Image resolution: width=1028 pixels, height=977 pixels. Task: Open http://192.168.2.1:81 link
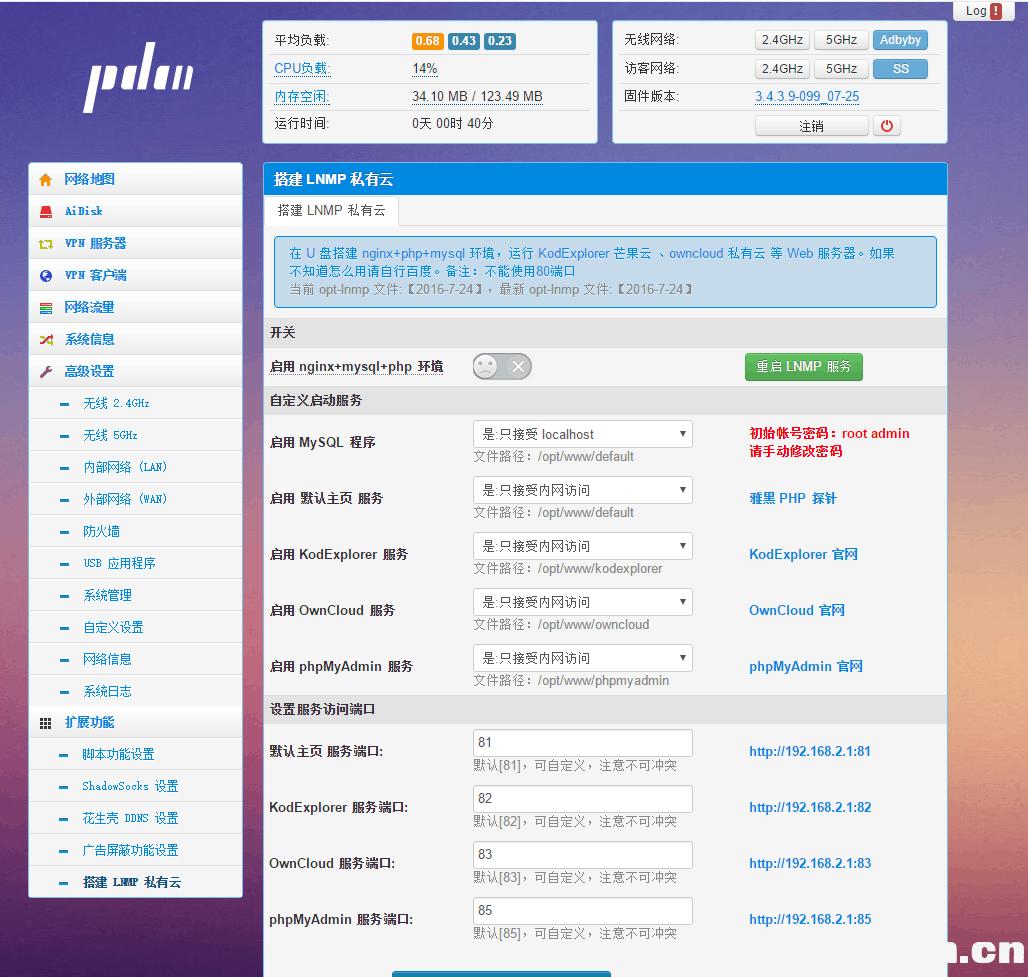[810, 751]
